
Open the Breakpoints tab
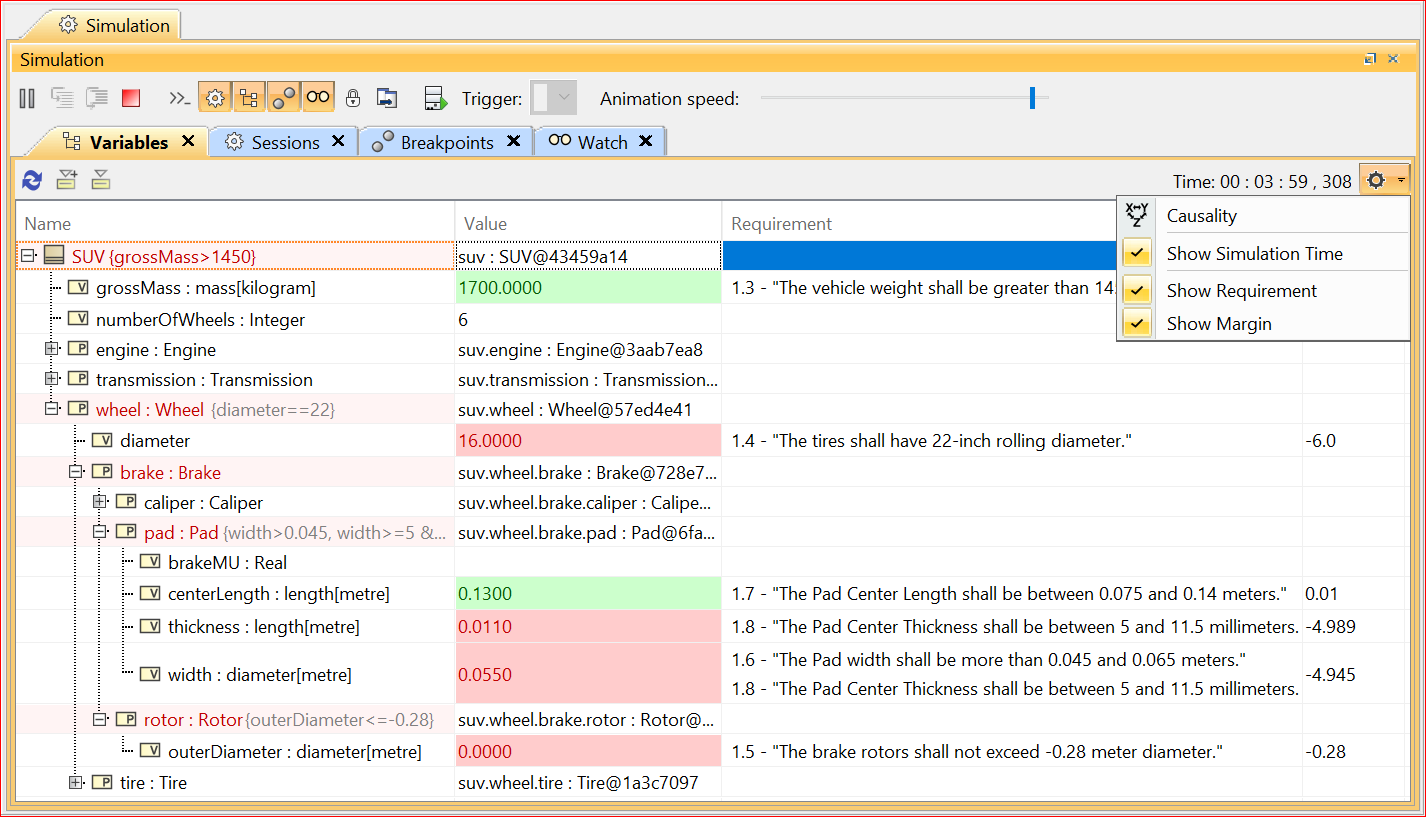[446, 142]
